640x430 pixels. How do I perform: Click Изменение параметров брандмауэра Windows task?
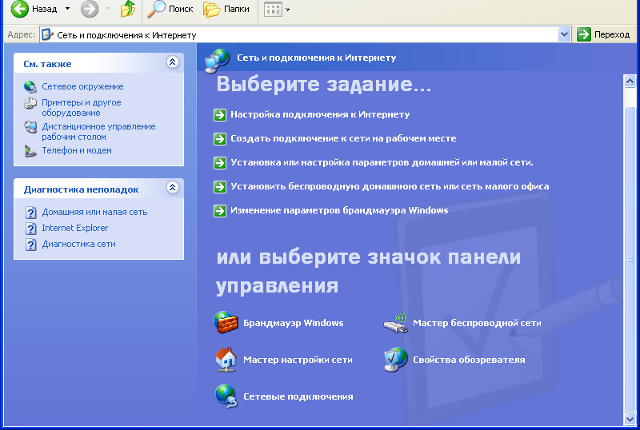coord(338,210)
